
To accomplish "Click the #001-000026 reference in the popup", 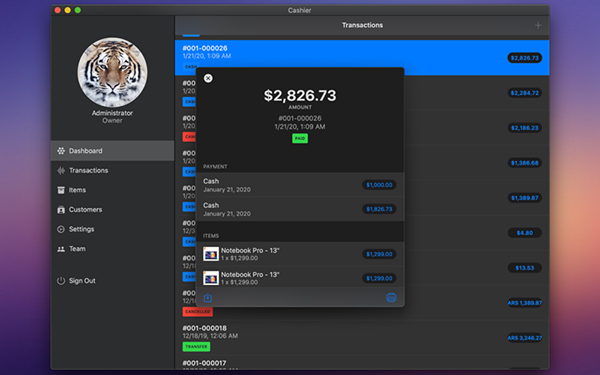I will 300,118.
